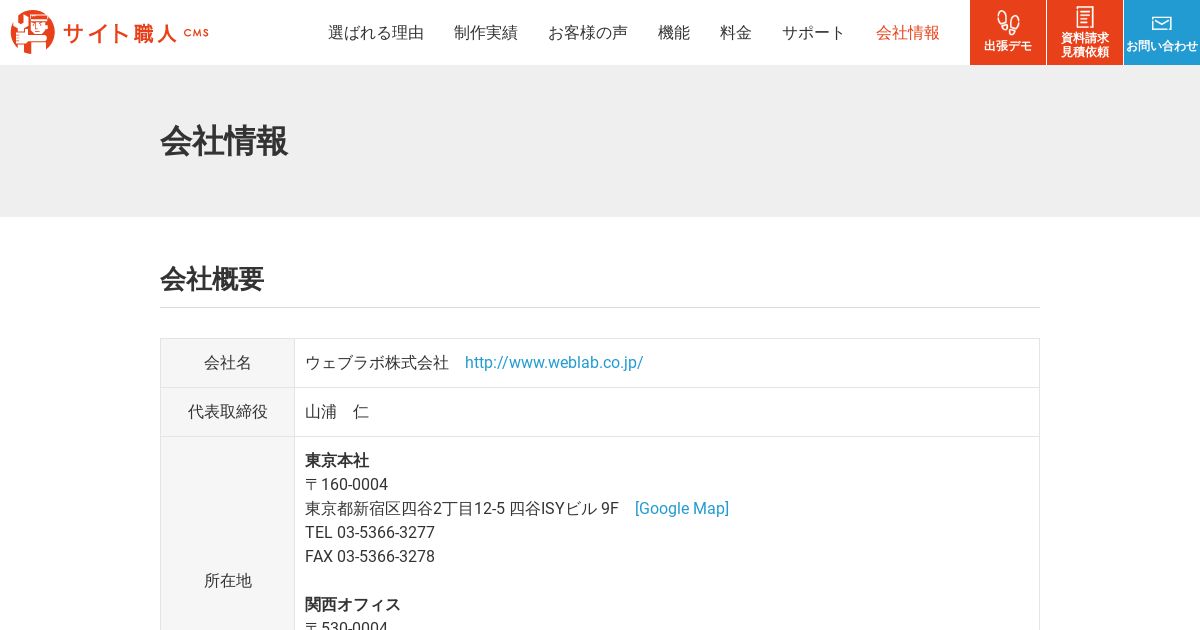
Task: Click the 〒160-0004 postal code
Action: [346, 485]
